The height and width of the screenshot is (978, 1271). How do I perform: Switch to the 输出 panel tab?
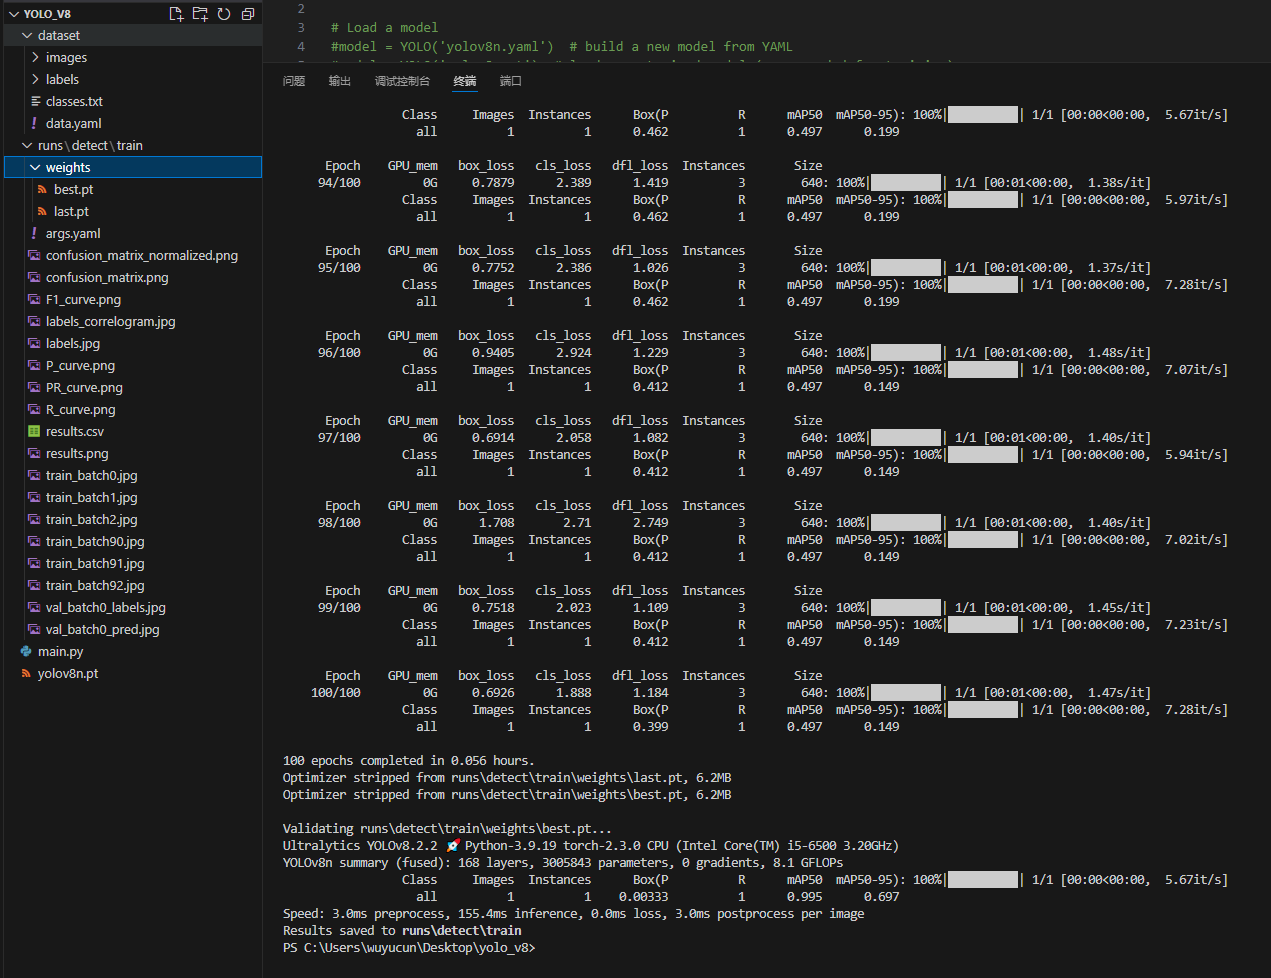pyautogui.click(x=340, y=81)
